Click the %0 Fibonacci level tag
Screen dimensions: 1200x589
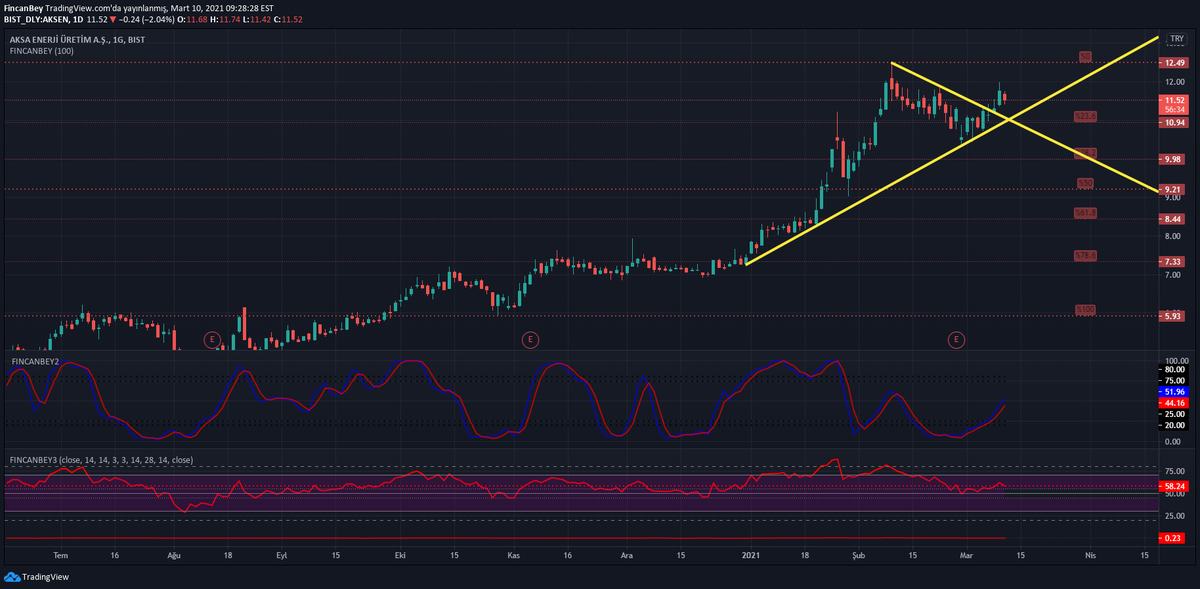click(x=1085, y=56)
